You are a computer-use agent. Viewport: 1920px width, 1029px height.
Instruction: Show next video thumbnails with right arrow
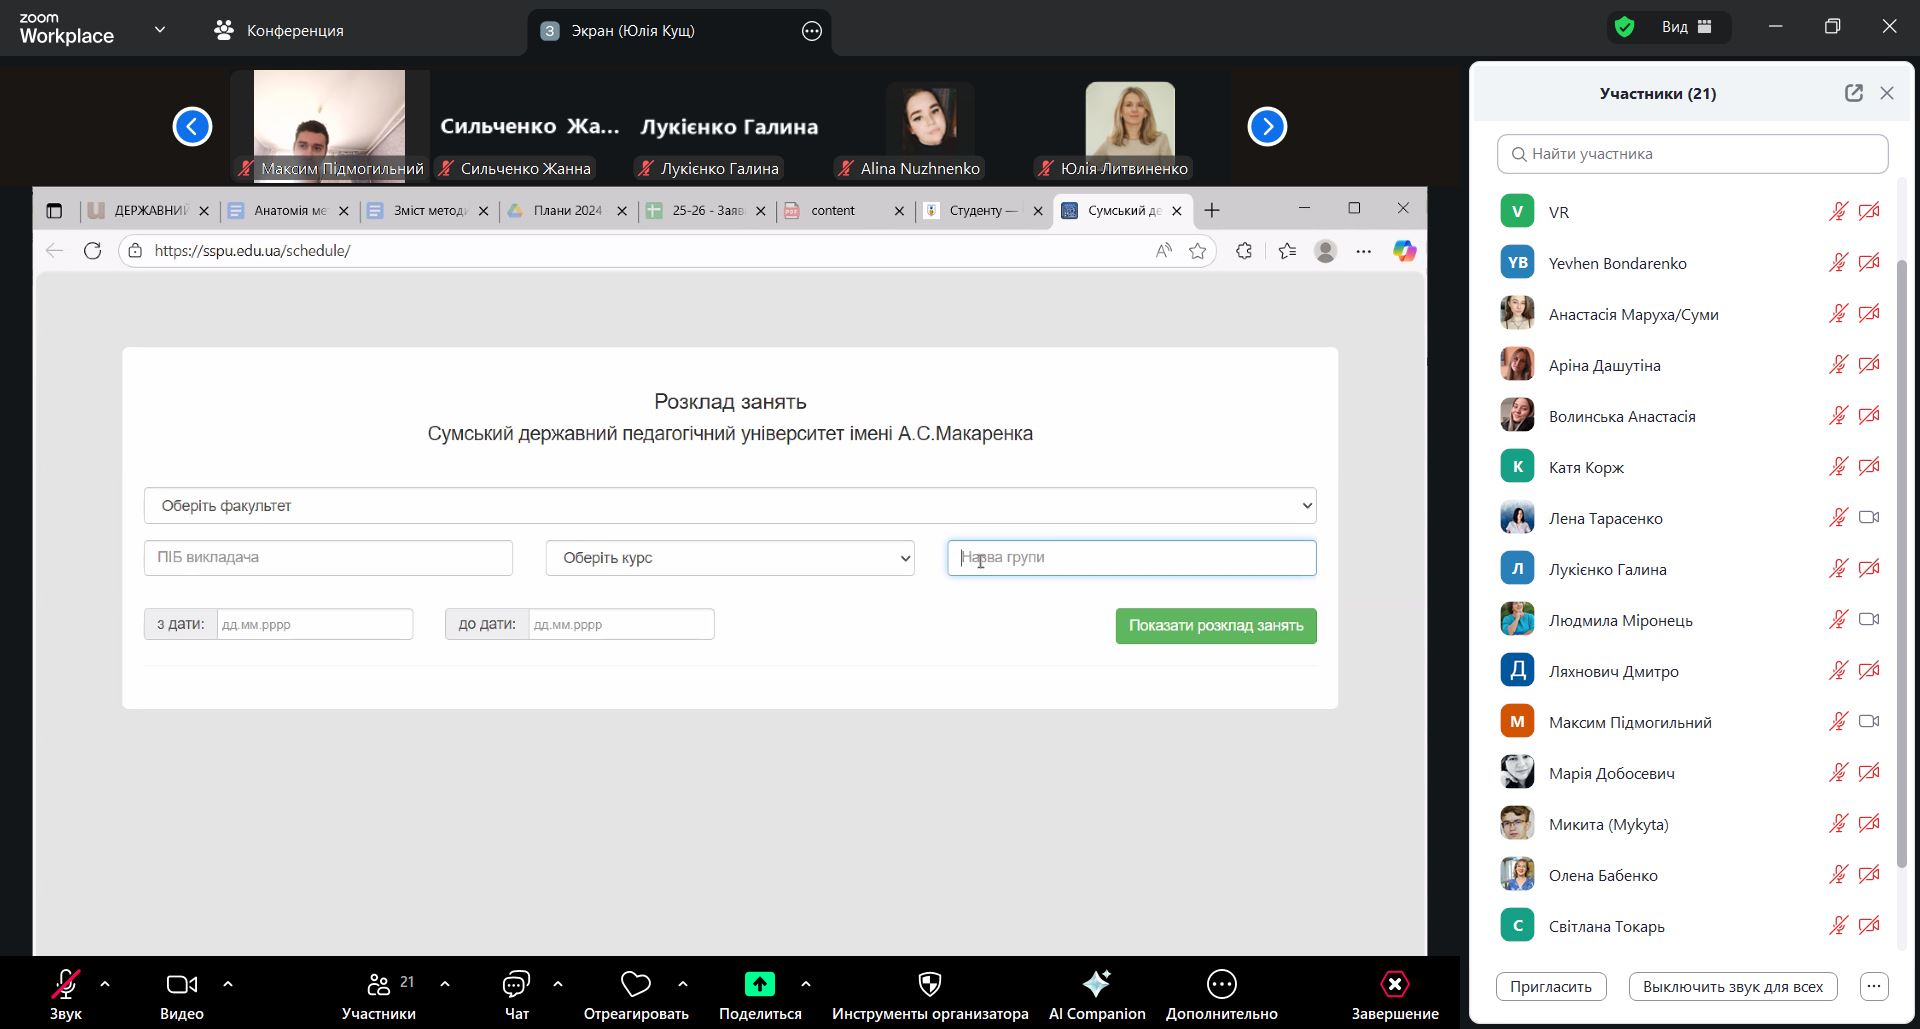pos(1267,127)
